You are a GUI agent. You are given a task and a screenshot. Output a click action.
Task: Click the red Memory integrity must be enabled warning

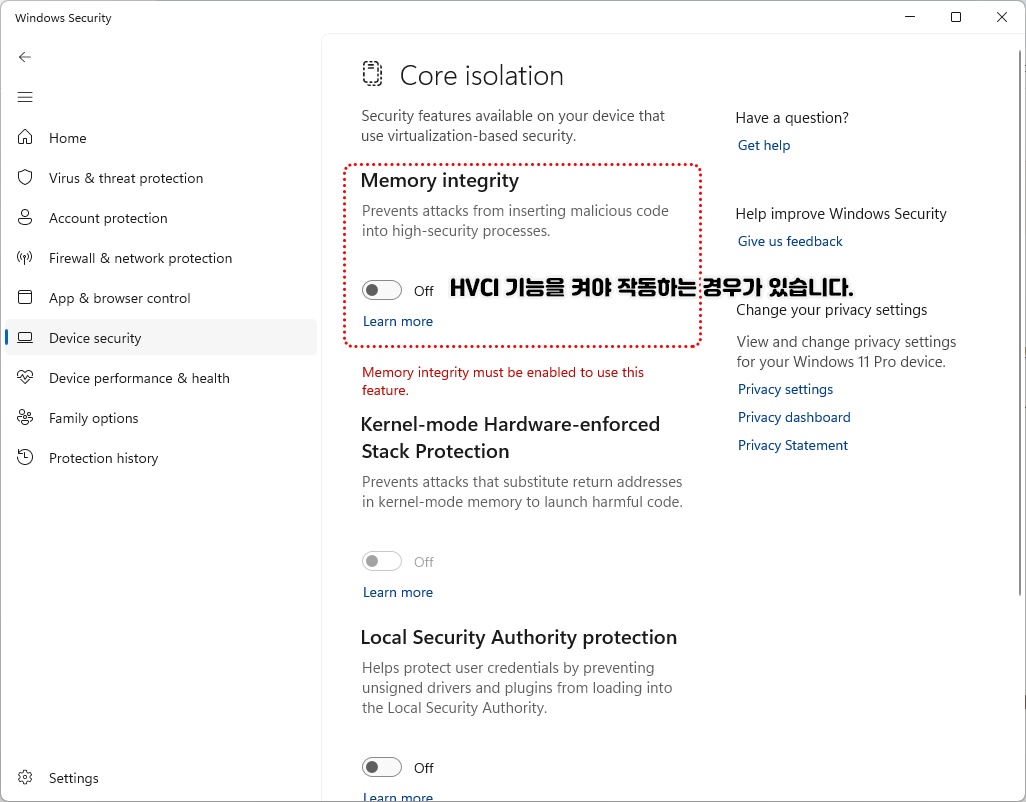coord(503,381)
